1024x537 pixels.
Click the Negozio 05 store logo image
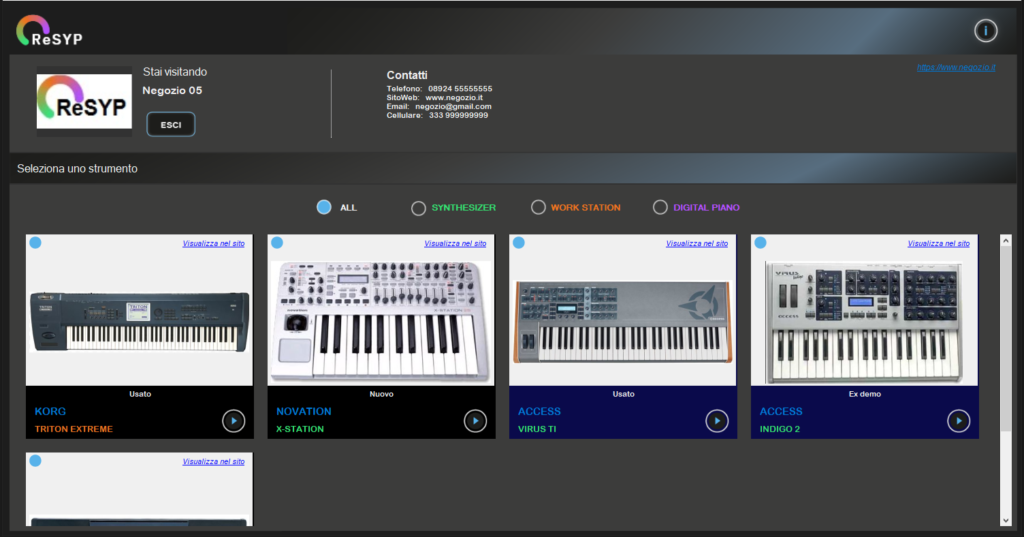pyautogui.click(x=84, y=101)
